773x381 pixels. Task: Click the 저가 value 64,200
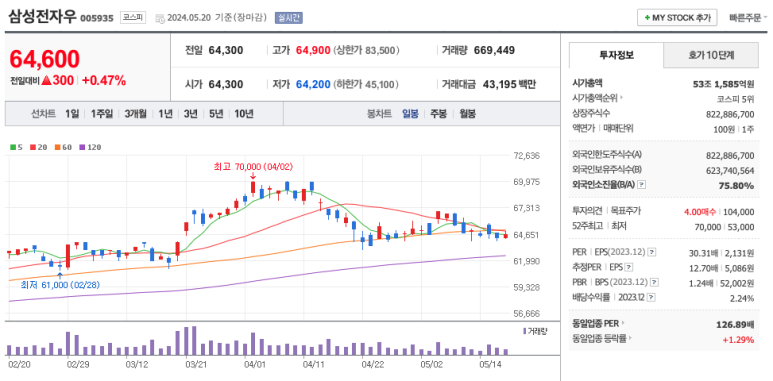313,84
